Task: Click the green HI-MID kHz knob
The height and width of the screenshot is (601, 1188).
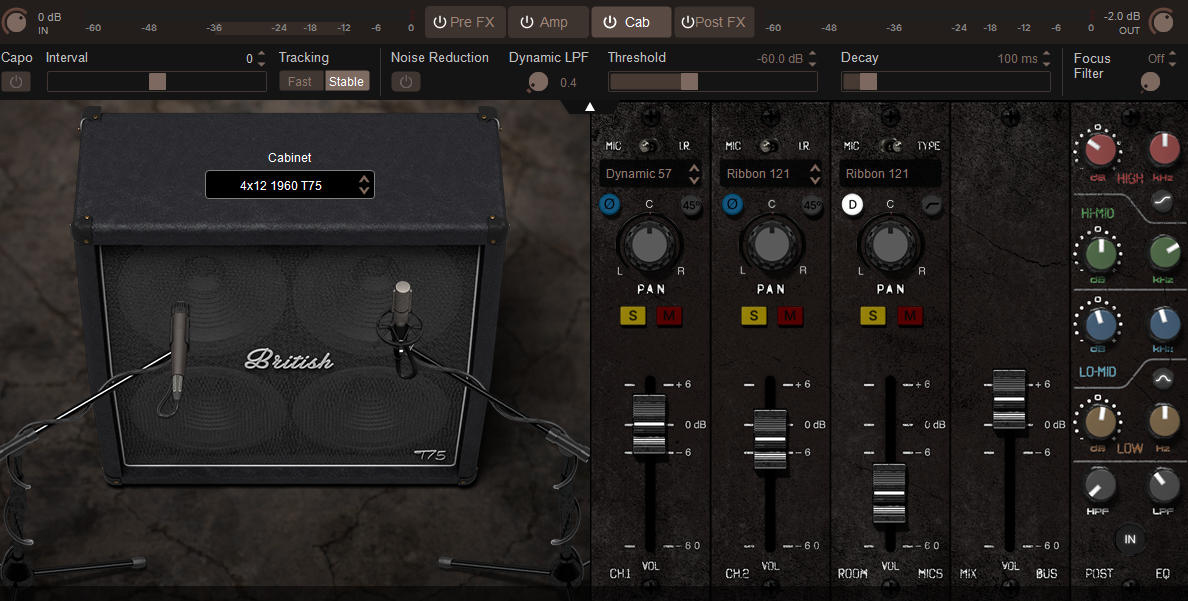Action: pyautogui.click(x=1165, y=254)
